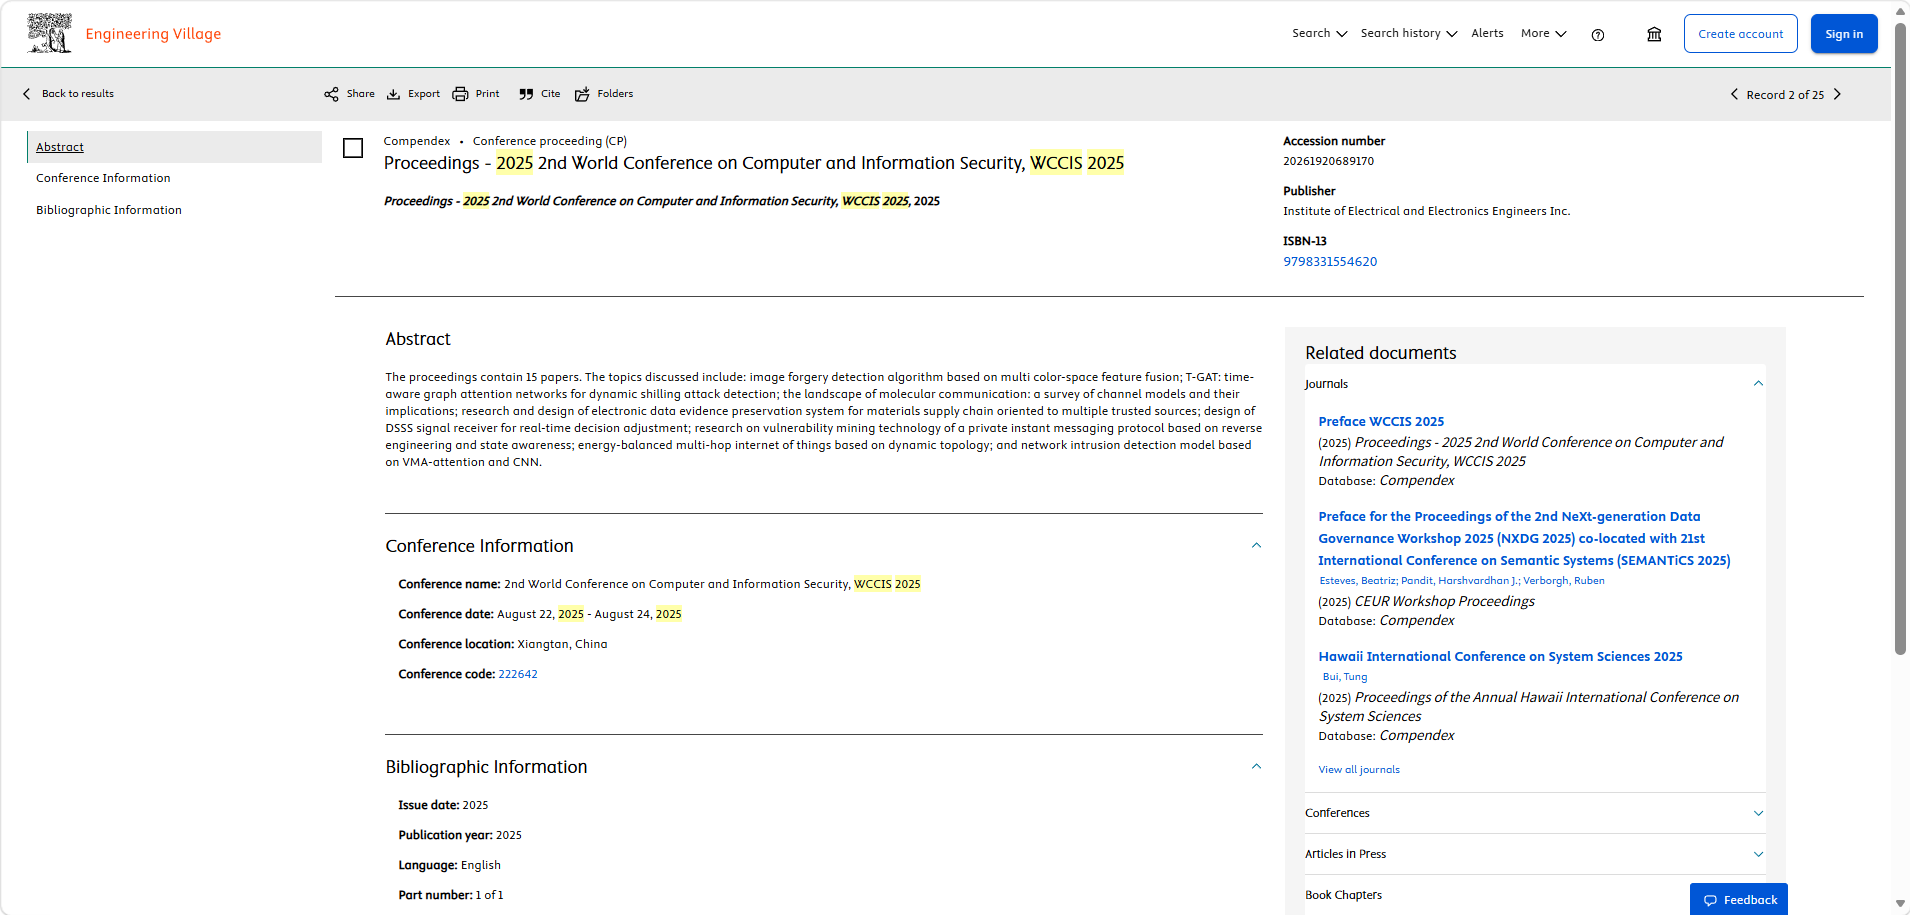Select the record checkbox beside the title
This screenshot has width=1910, height=915.
click(353, 148)
